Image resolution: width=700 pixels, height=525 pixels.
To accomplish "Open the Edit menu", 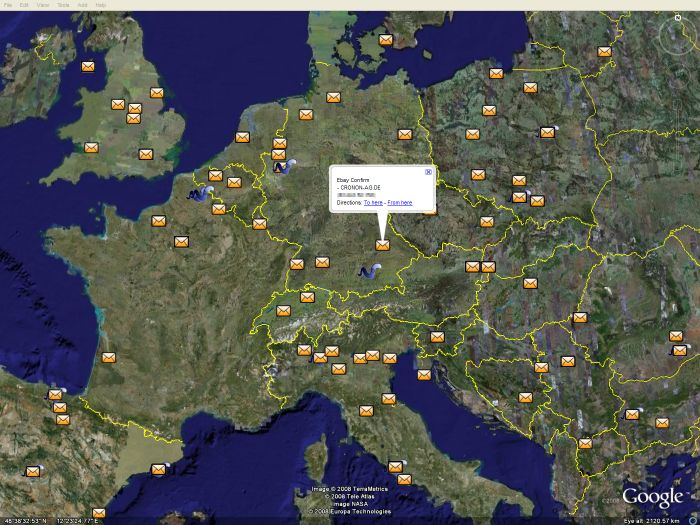I will coord(24,5).
